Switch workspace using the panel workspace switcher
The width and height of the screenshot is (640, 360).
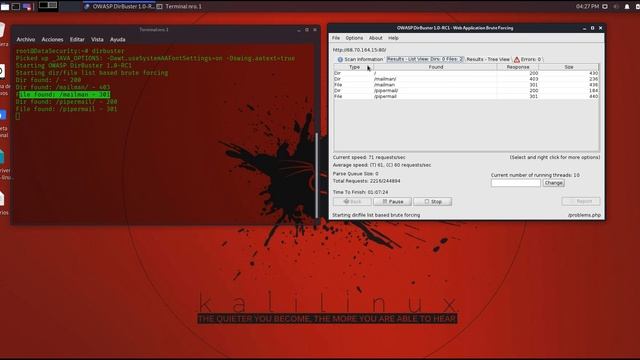pyautogui.click(x=48, y=6)
